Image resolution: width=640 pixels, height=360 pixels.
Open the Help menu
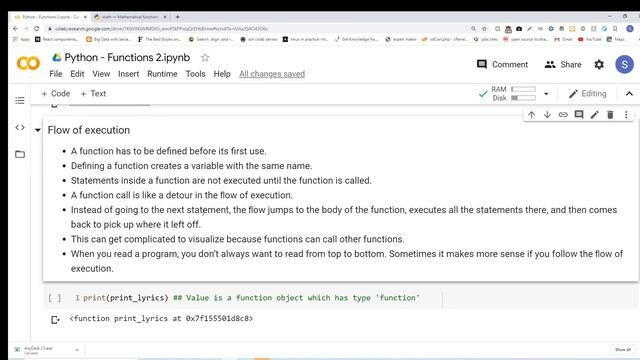(x=222, y=74)
